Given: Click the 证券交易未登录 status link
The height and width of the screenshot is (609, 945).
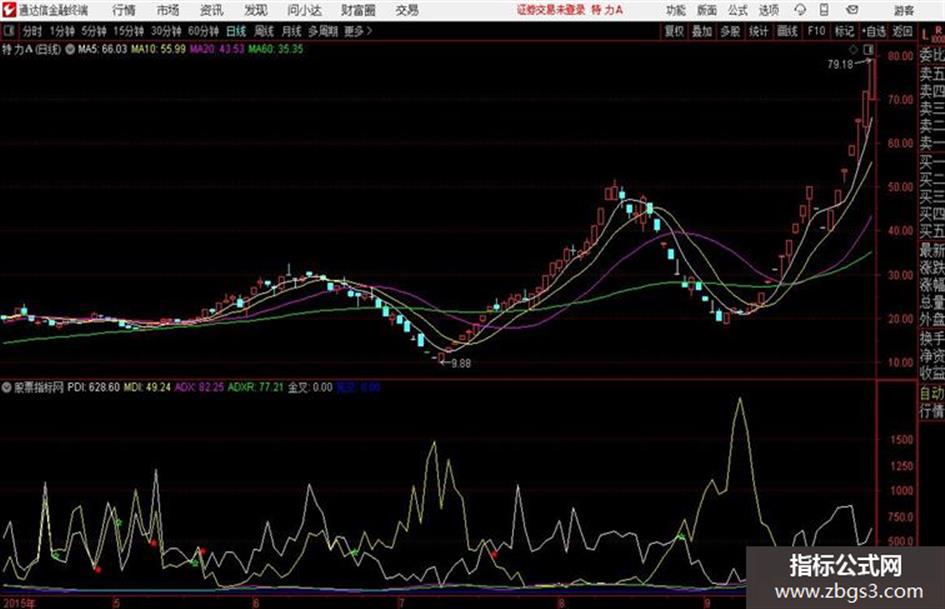Looking at the screenshot, I should tap(551, 10).
